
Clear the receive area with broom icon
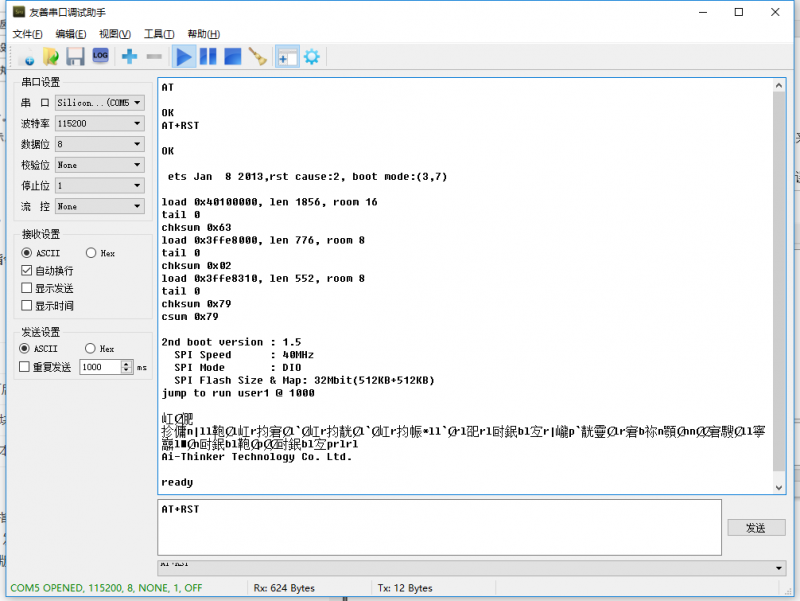258,57
